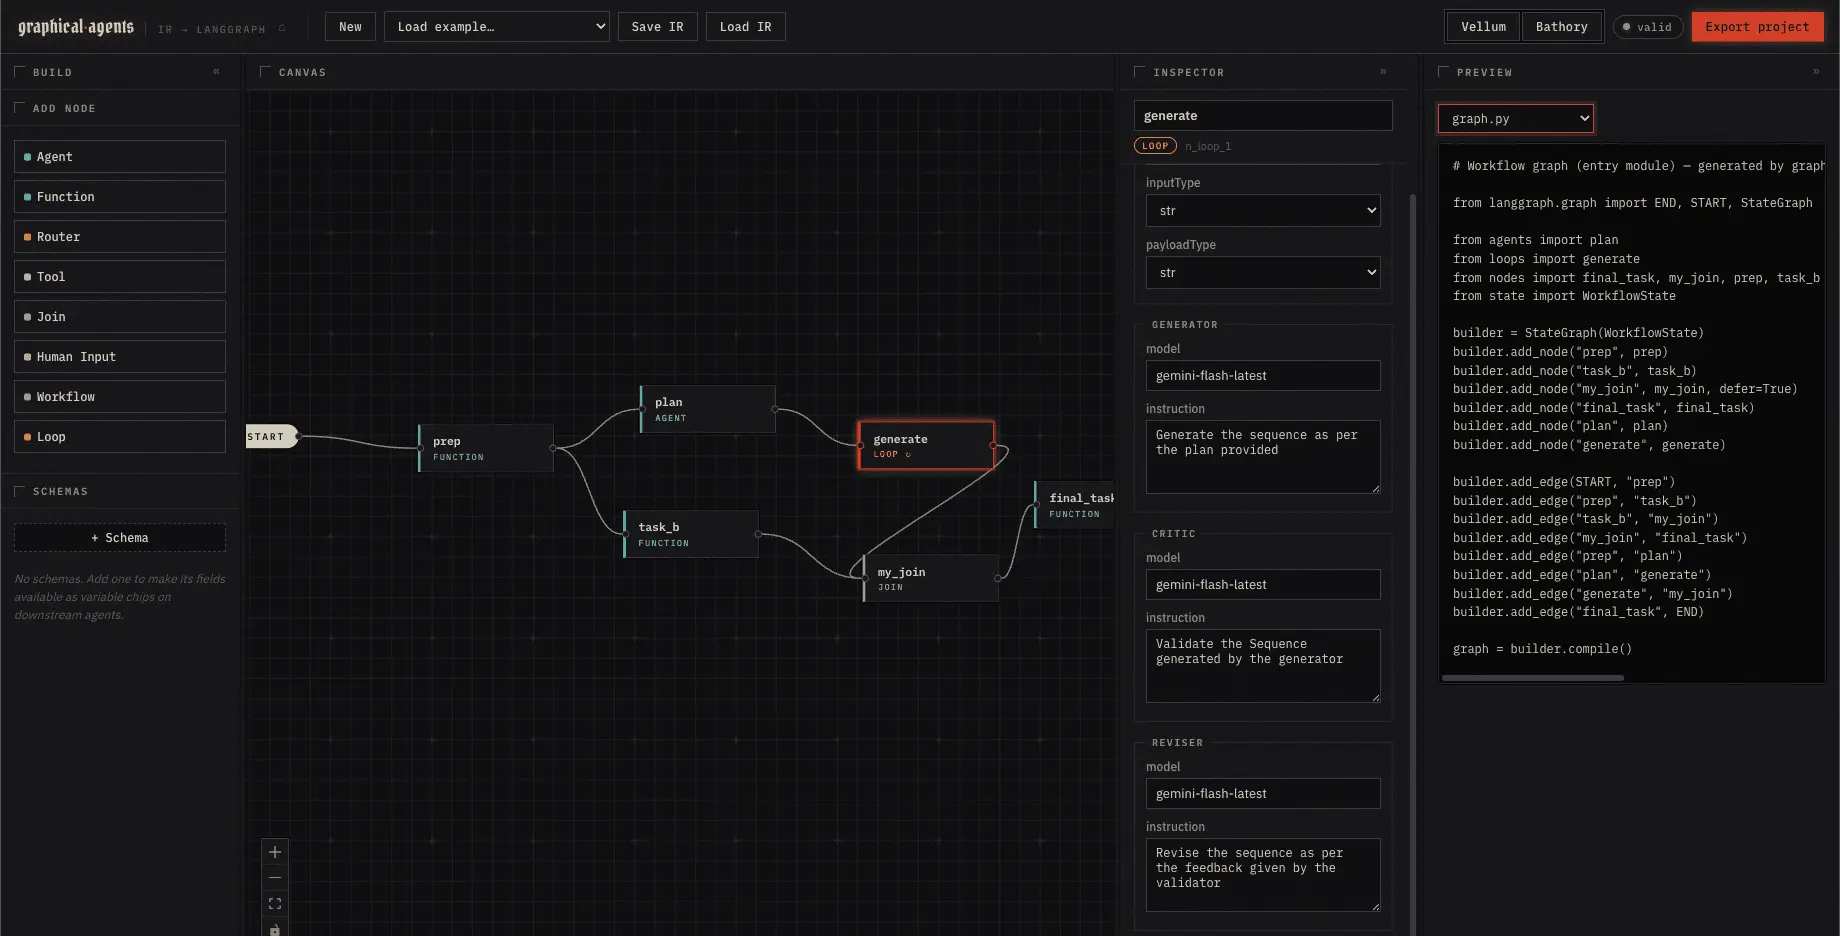Click the LOOP badge under the node name

(1155, 146)
